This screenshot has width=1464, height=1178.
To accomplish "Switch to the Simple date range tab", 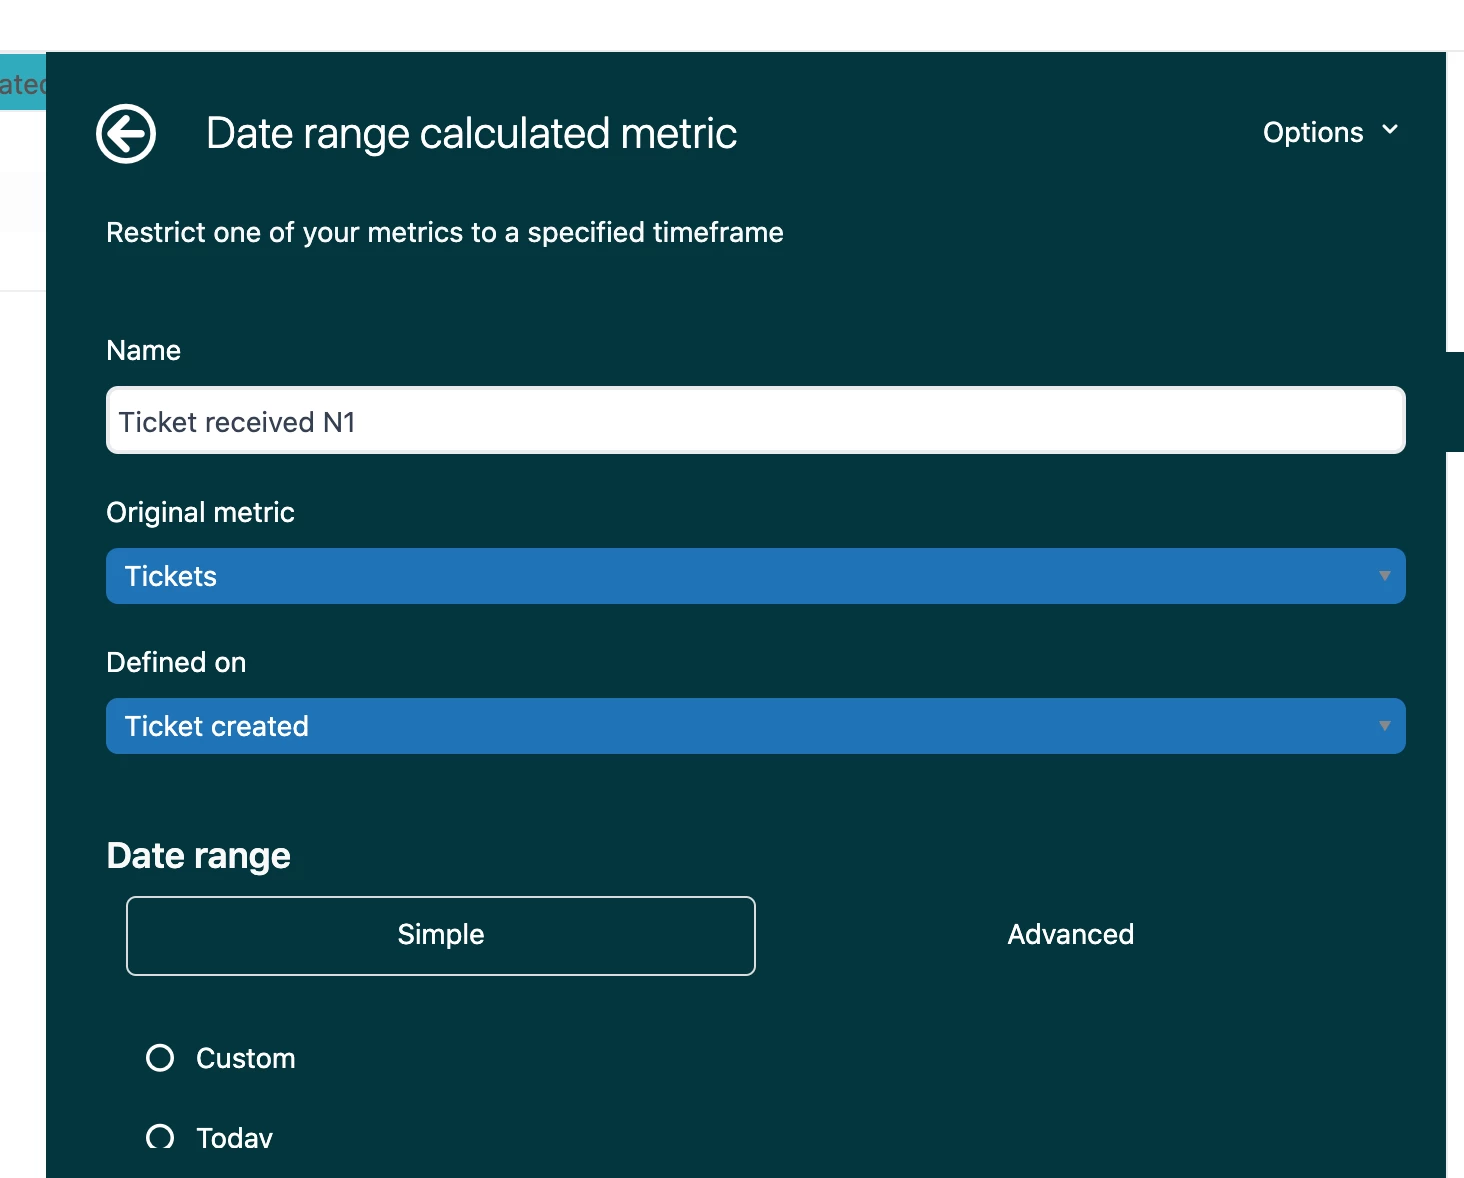I will (441, 935).
